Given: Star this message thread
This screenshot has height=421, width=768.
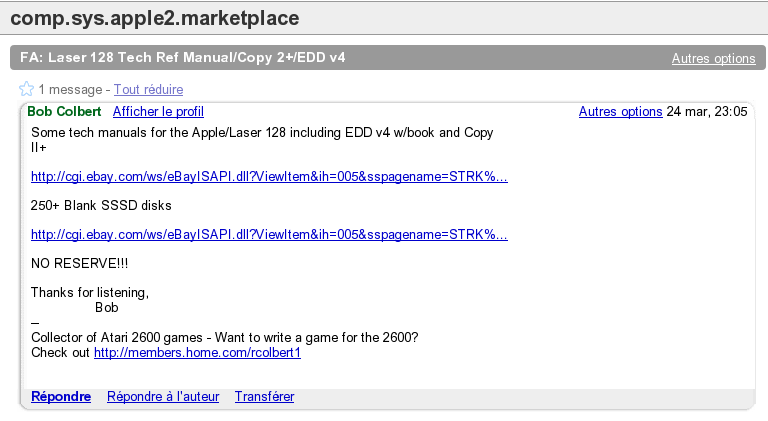Looking at the screenshot, I should pyautogui.click(x=27, y=89).
